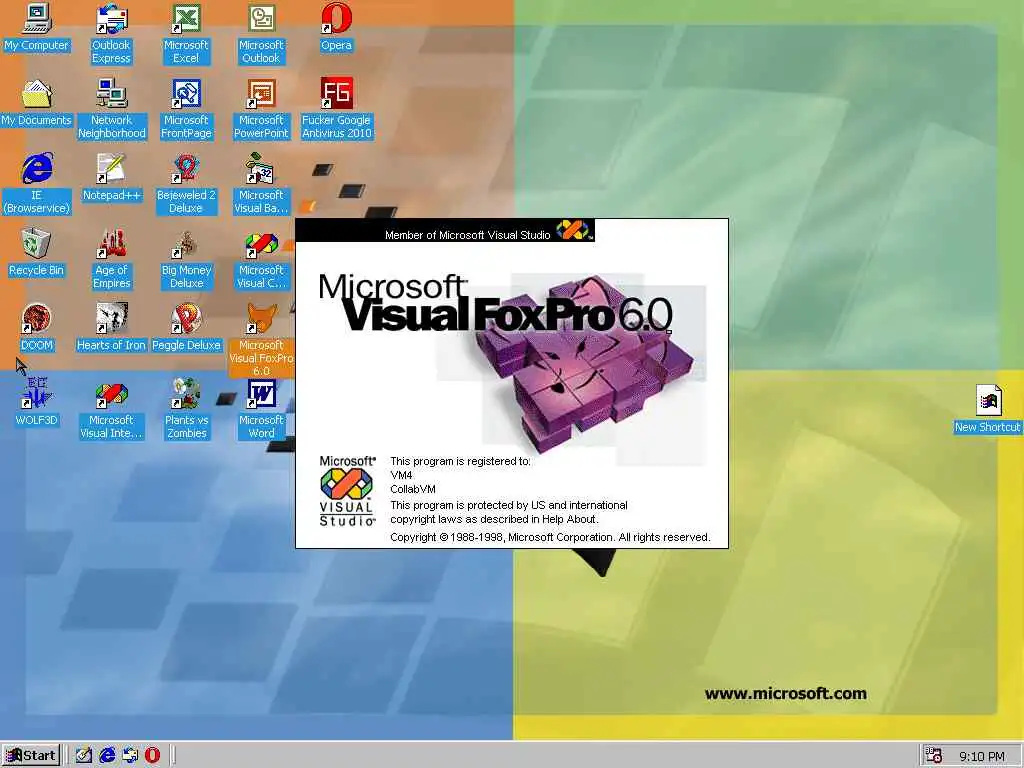Select the Microsoft Visual InterDev shortcut

[x=112, y=409]
